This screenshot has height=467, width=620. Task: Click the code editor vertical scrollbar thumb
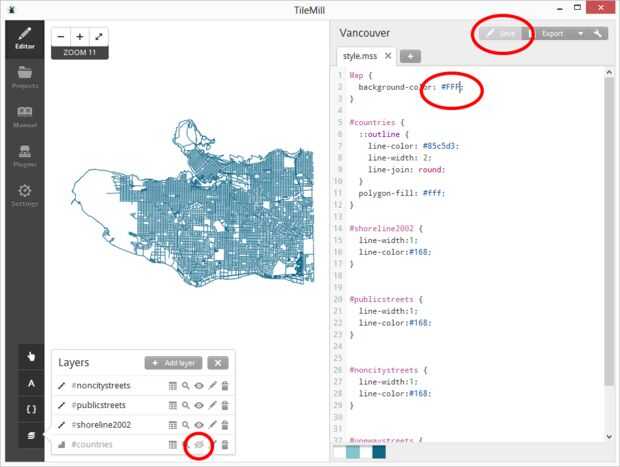point(609,231)
